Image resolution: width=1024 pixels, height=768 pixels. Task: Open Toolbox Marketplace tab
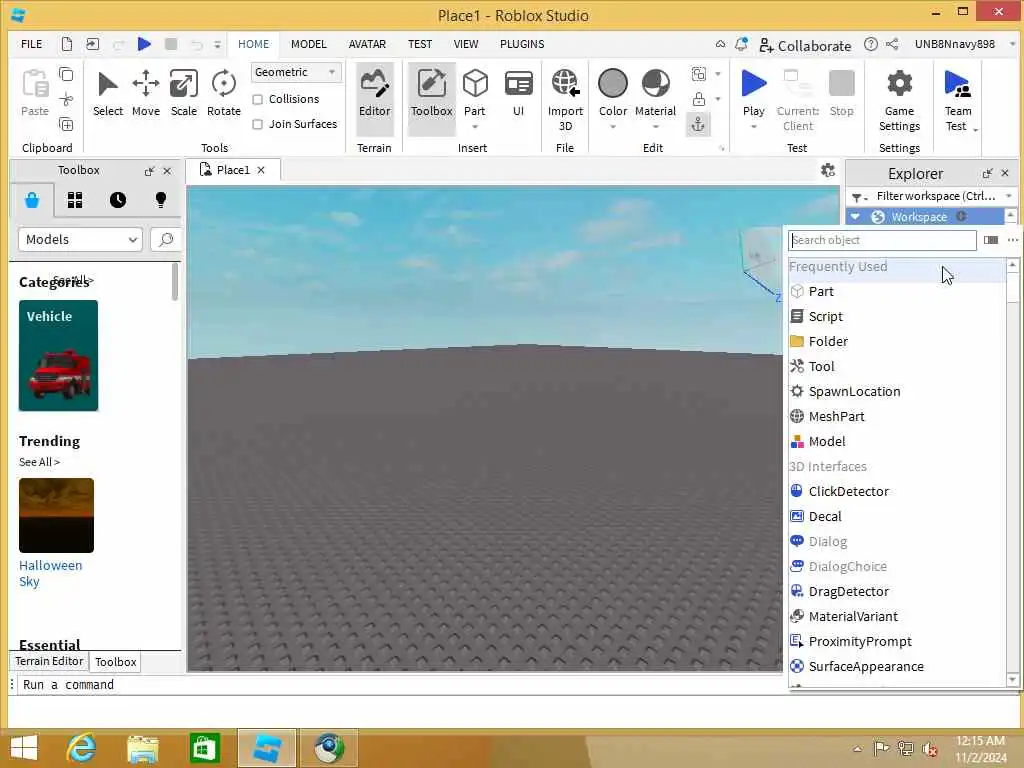[x=31, y=200]
